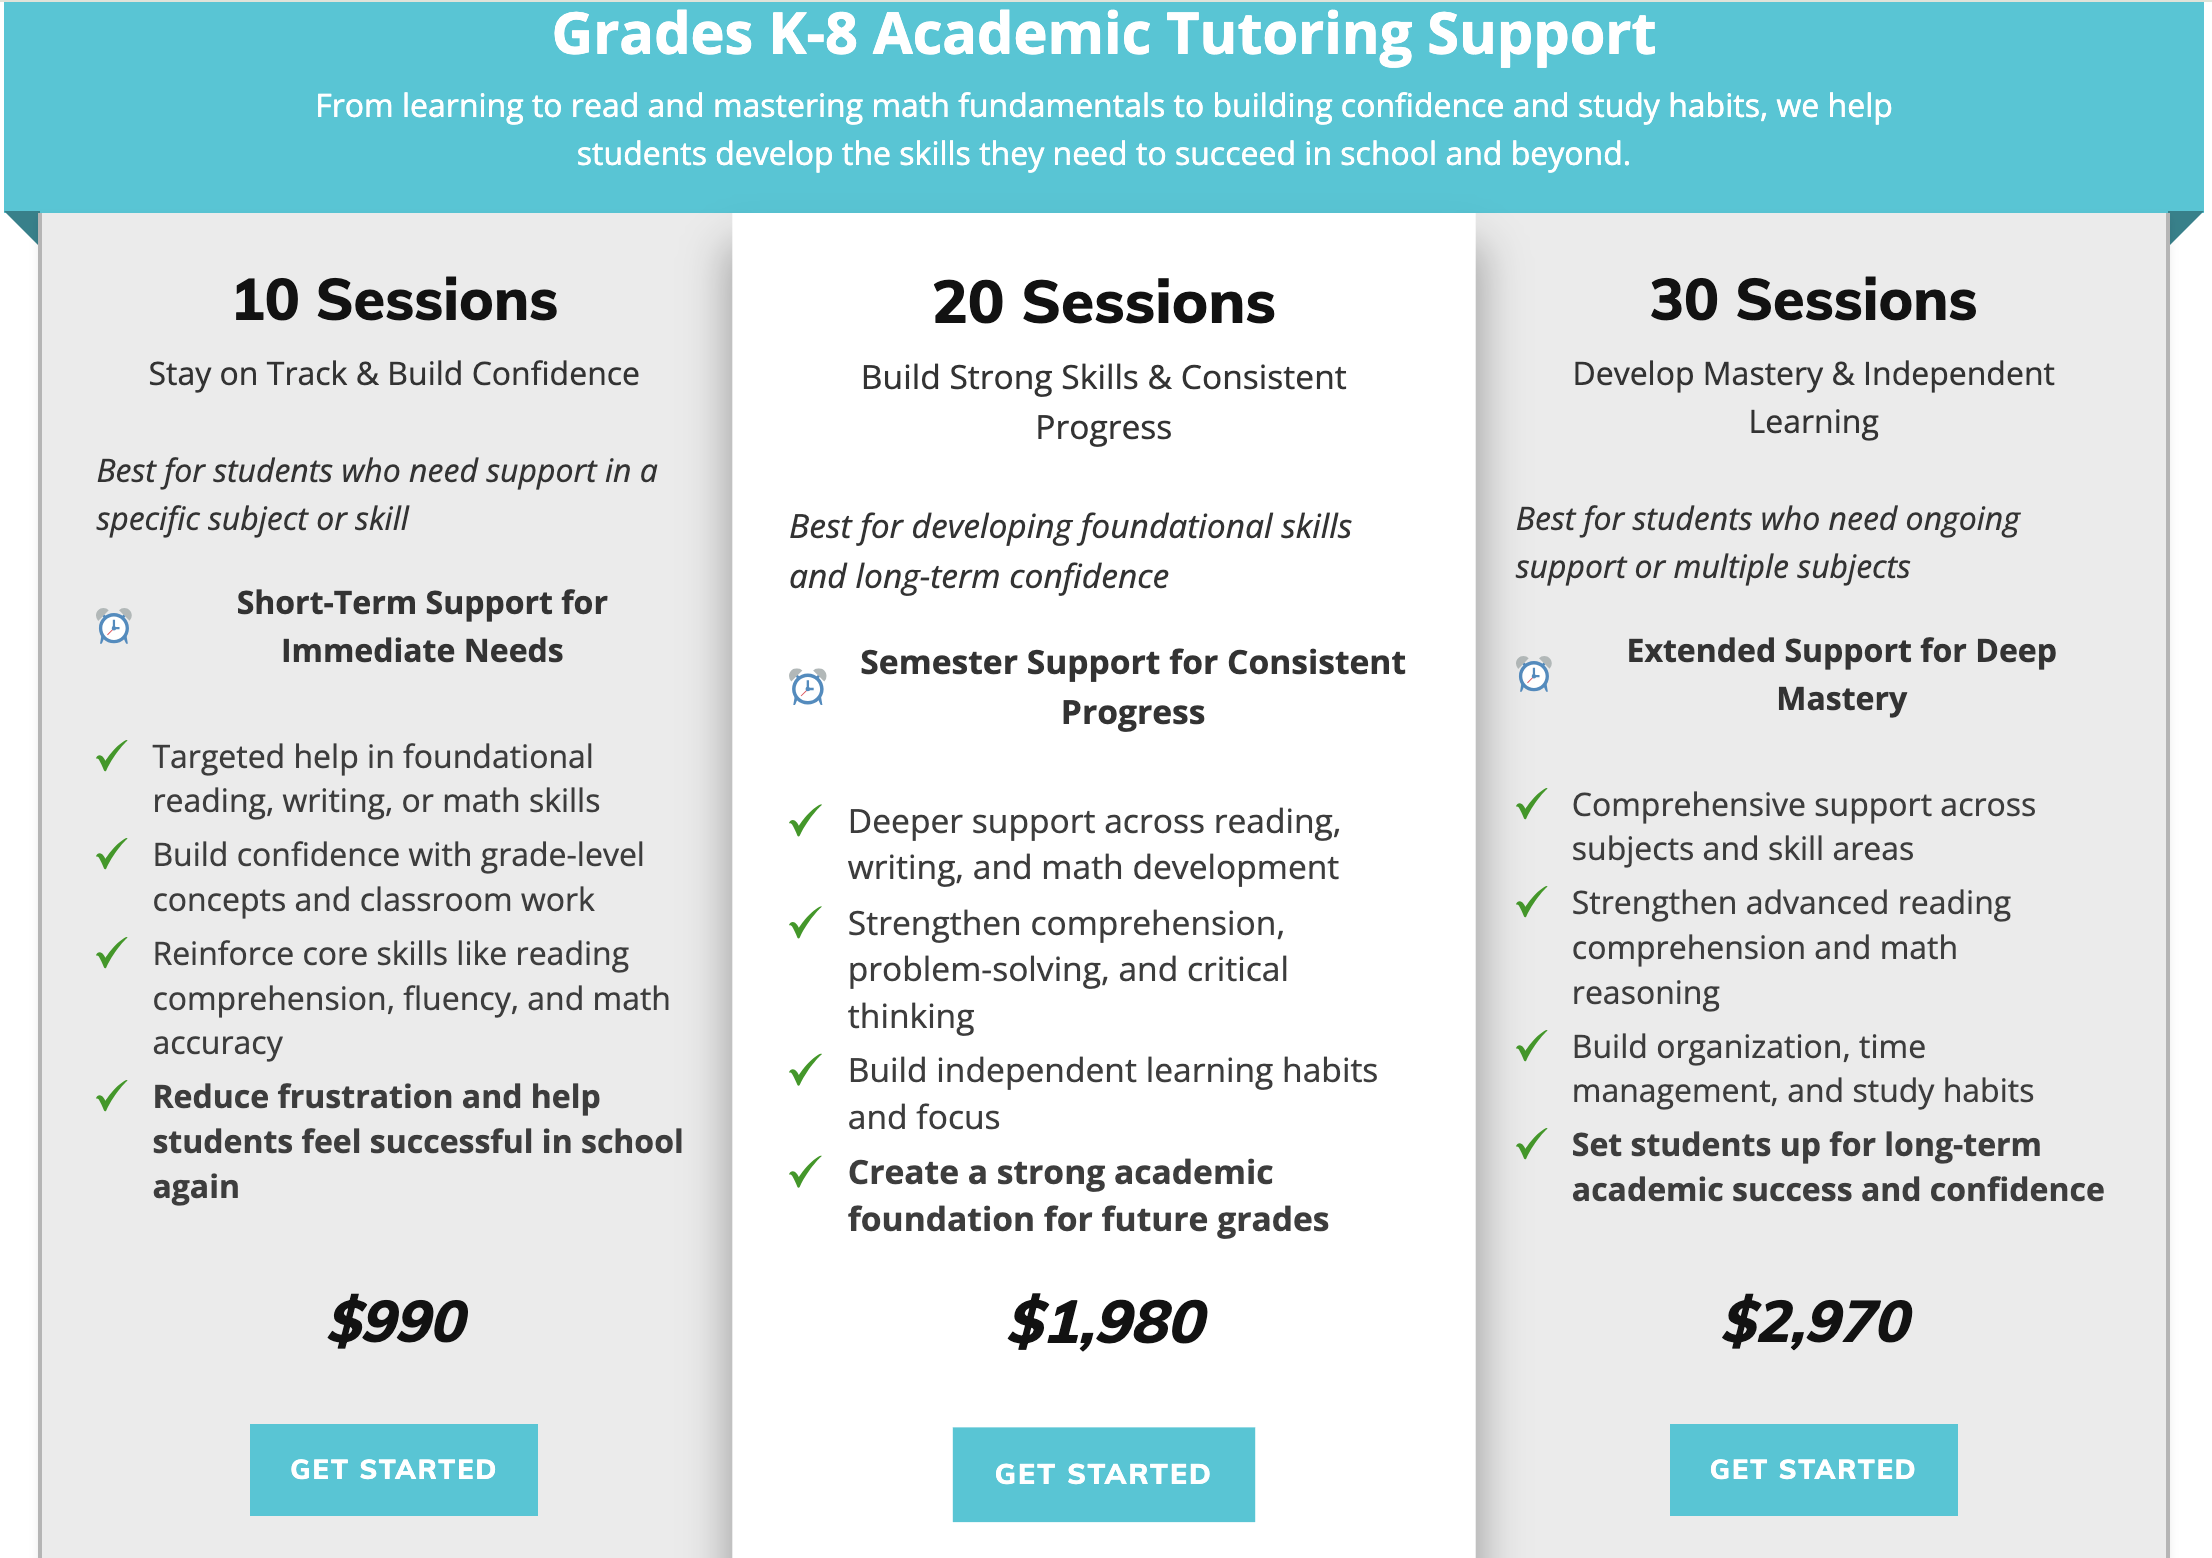Click the alarm clock icon in 20 Sessions column
This screenshot has width=2212, height=1558.
click(807, 687)
